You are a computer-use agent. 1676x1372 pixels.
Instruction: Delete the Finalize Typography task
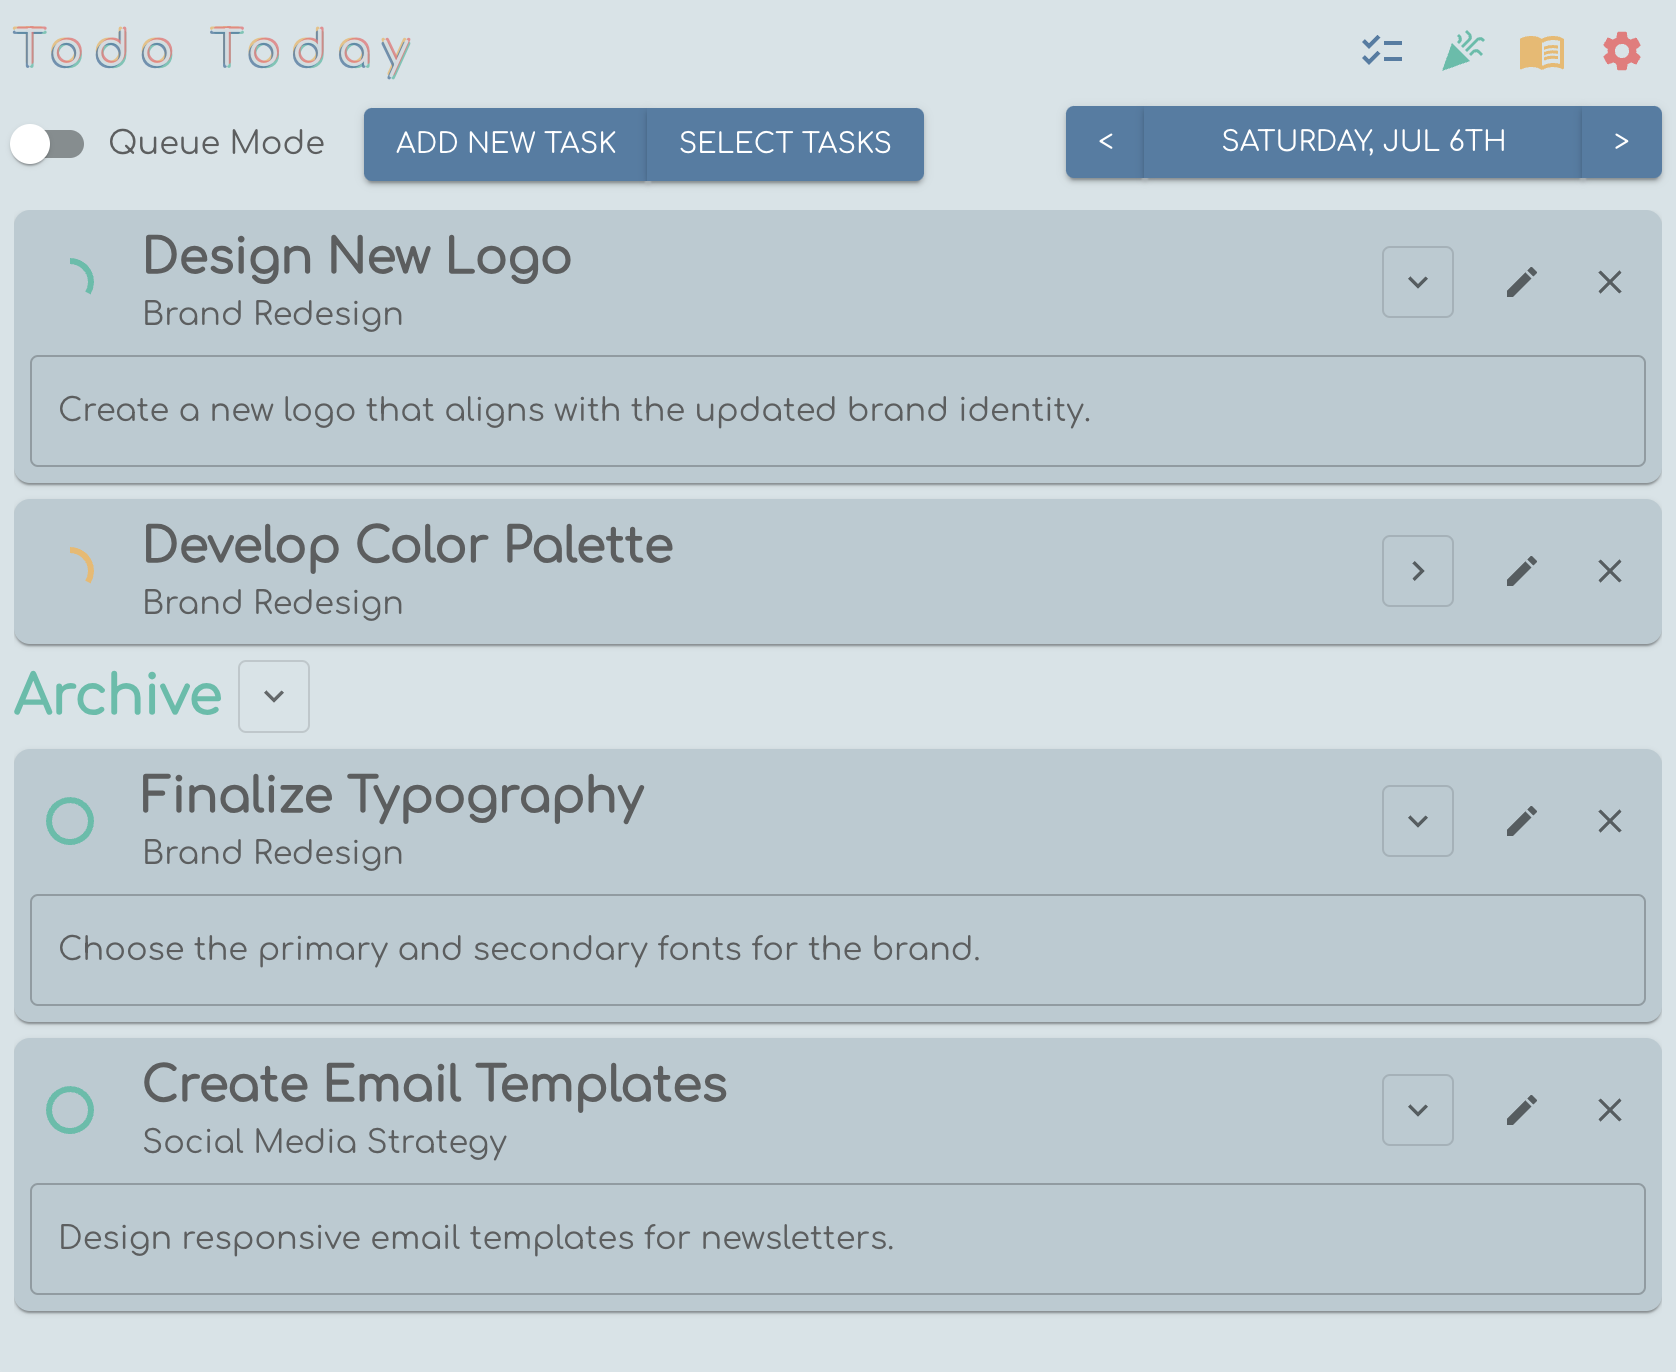[1610, 821]
